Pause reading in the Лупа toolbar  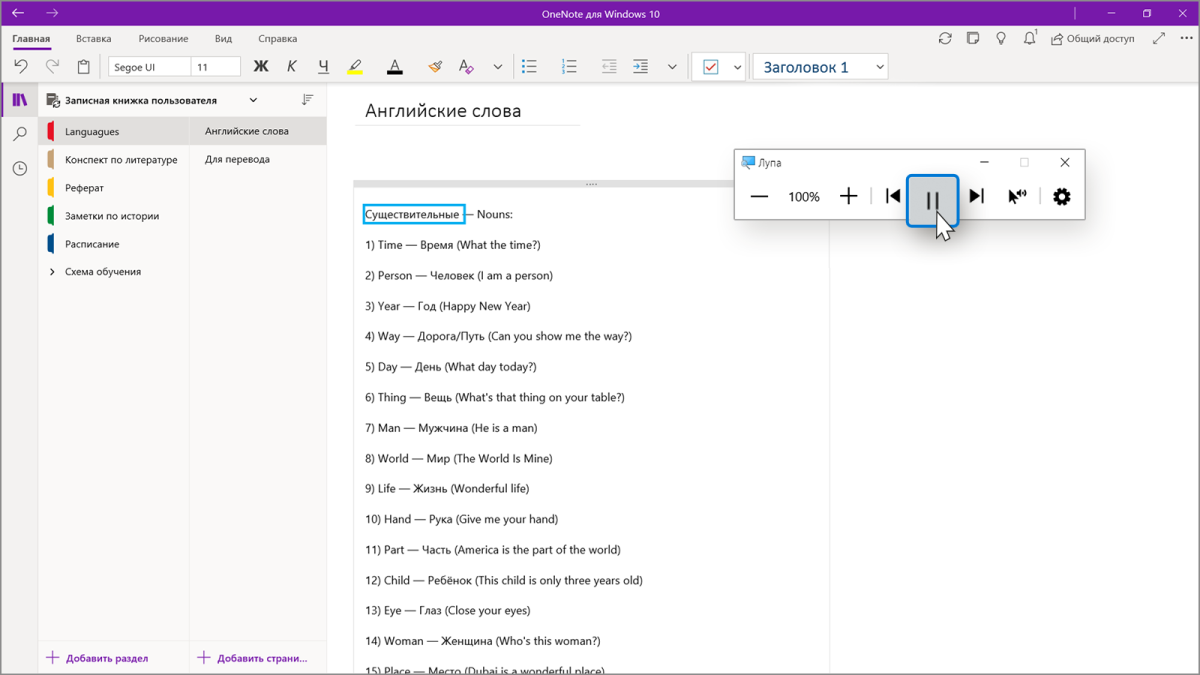pos(932,197)
